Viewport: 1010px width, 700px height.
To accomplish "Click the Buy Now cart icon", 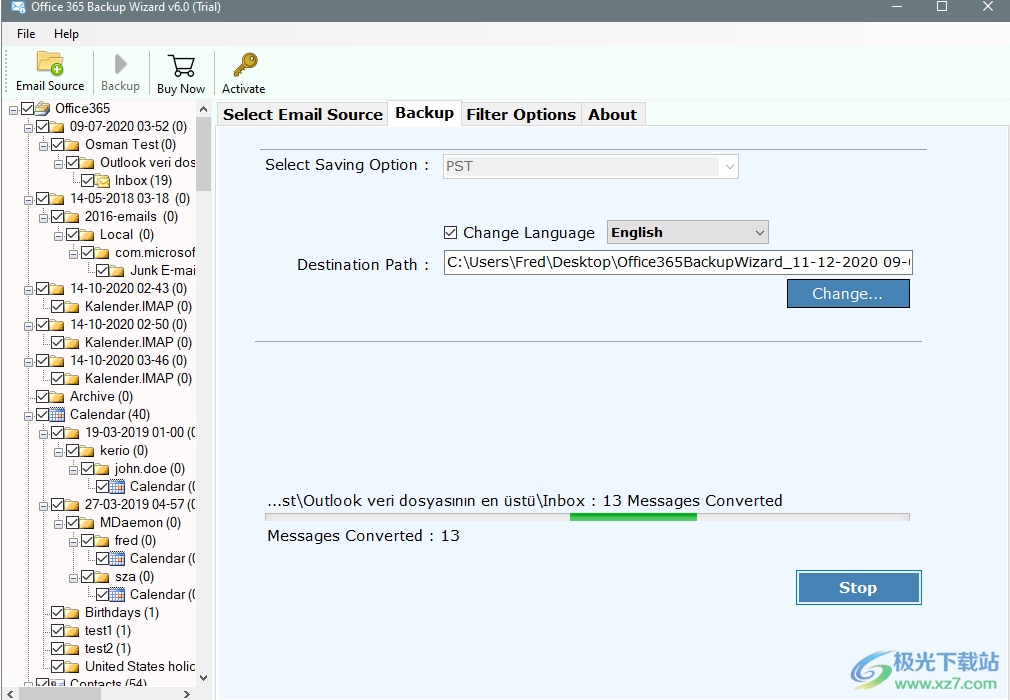I will [180, 72].
